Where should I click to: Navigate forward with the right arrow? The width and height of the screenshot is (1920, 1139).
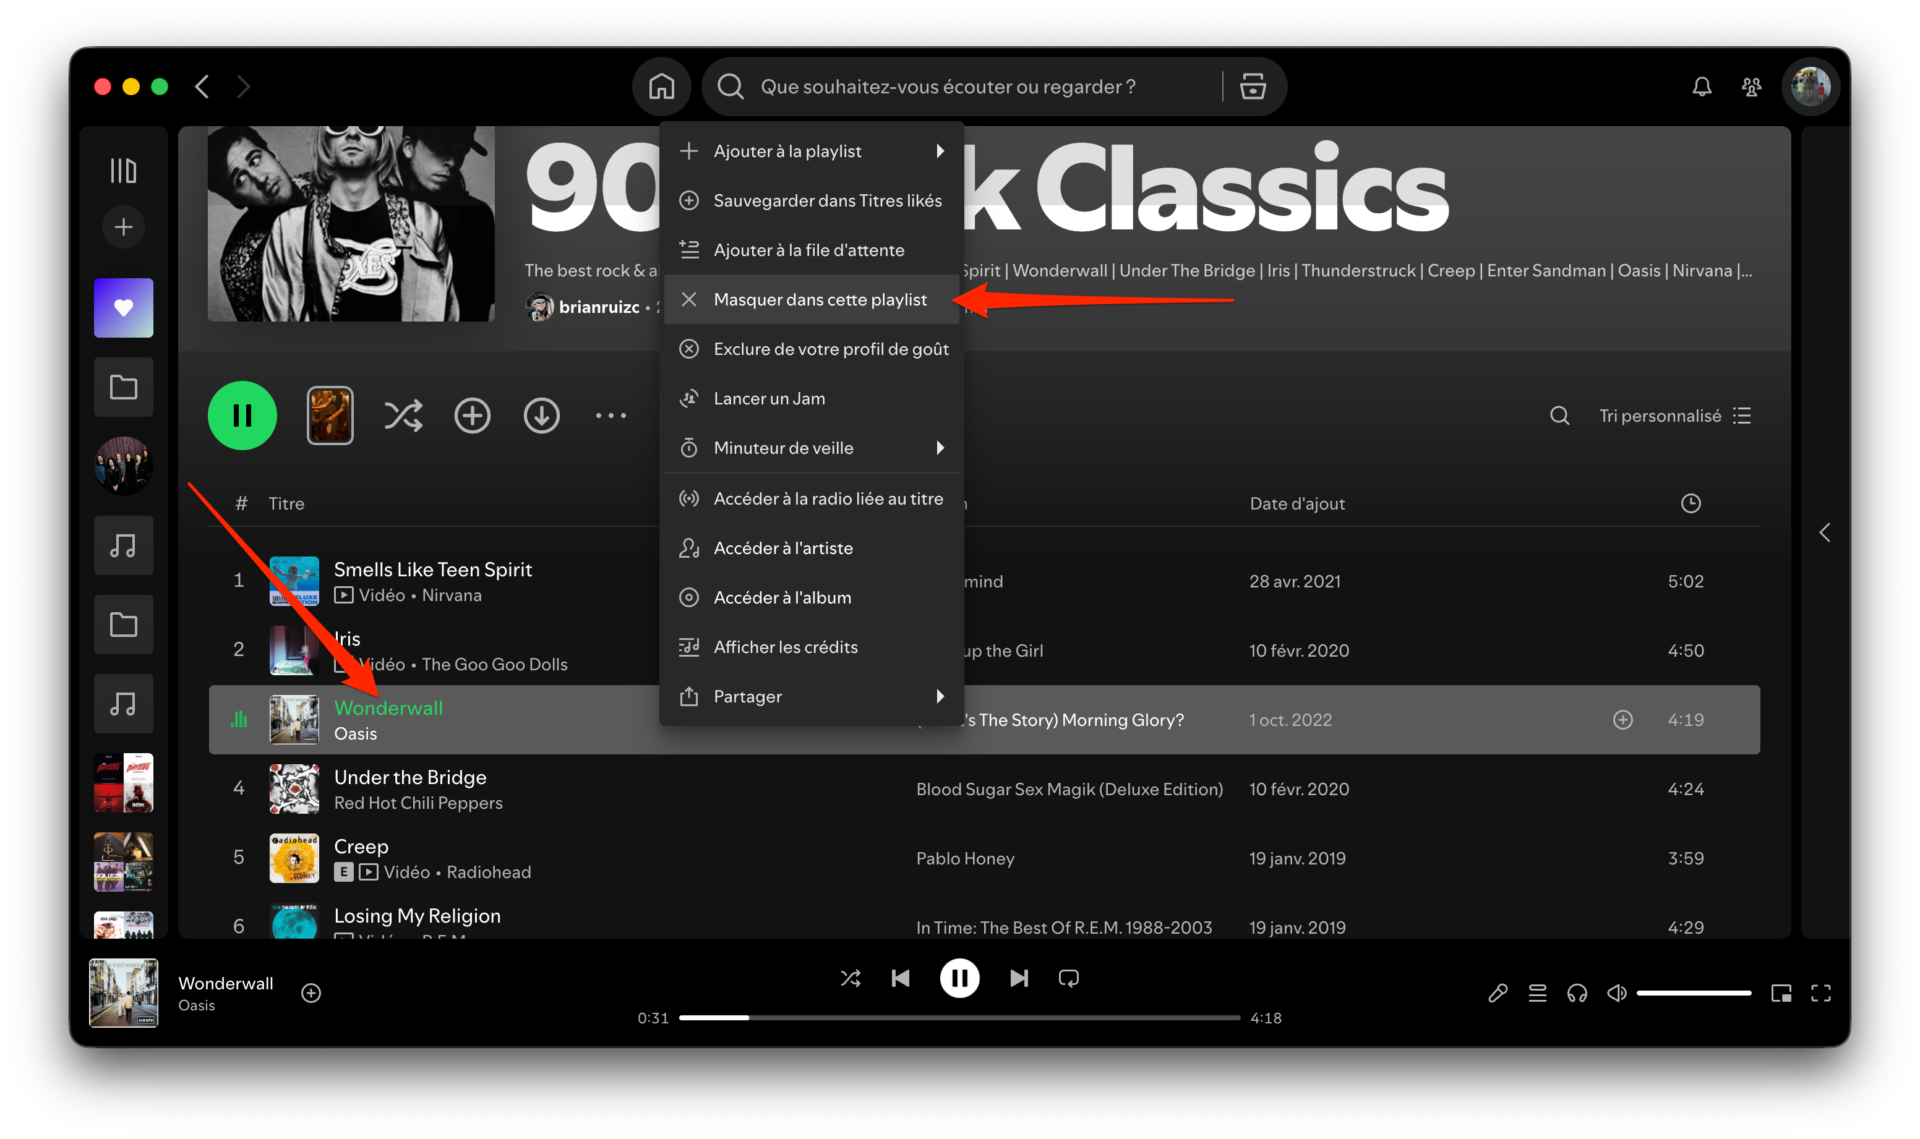[243, 87]
